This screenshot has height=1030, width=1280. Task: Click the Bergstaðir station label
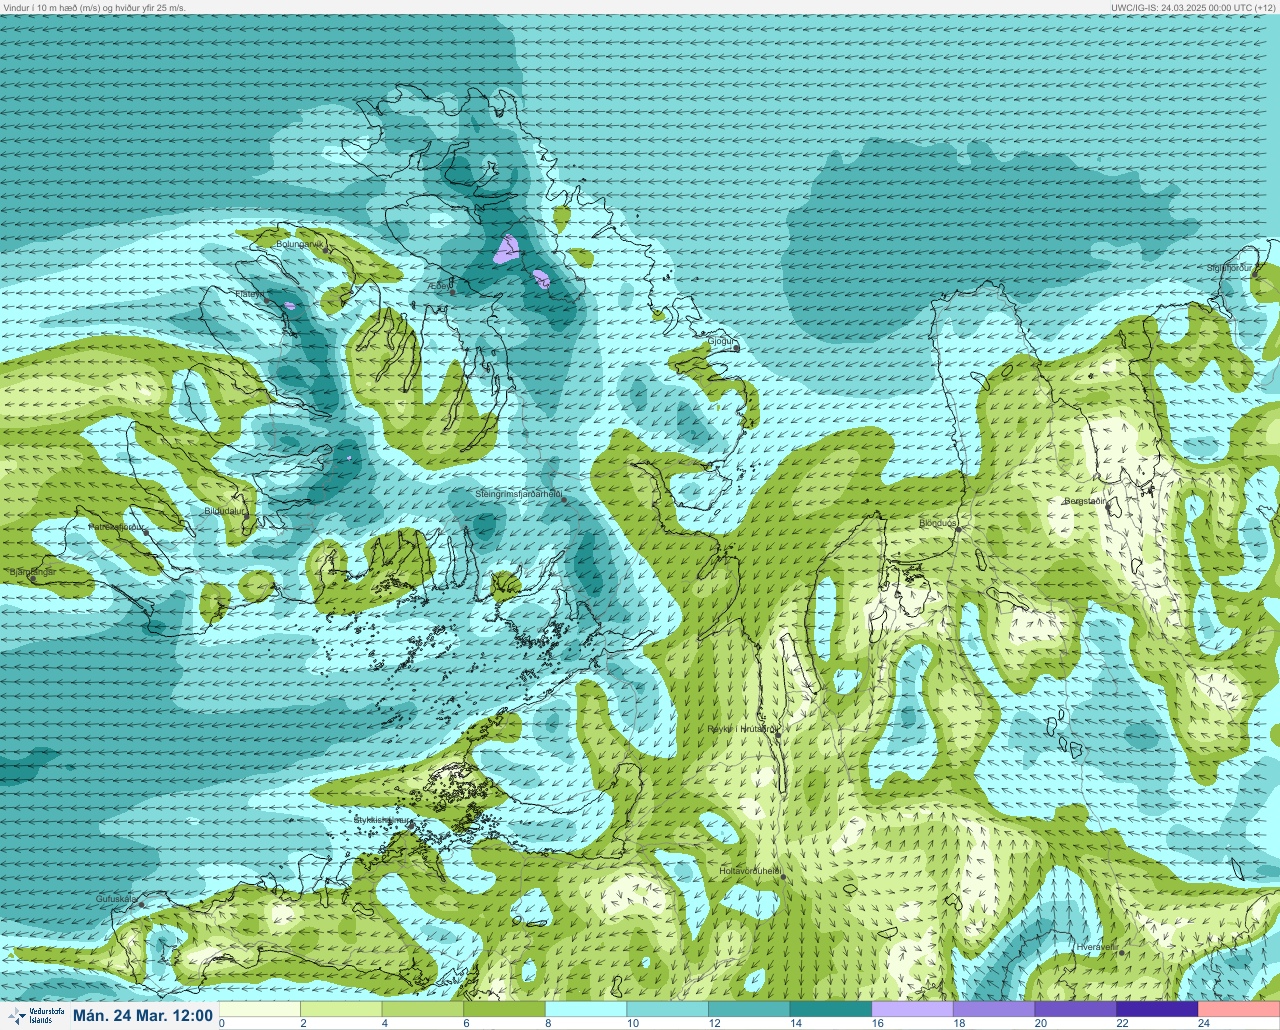(x=1085, y=501)
